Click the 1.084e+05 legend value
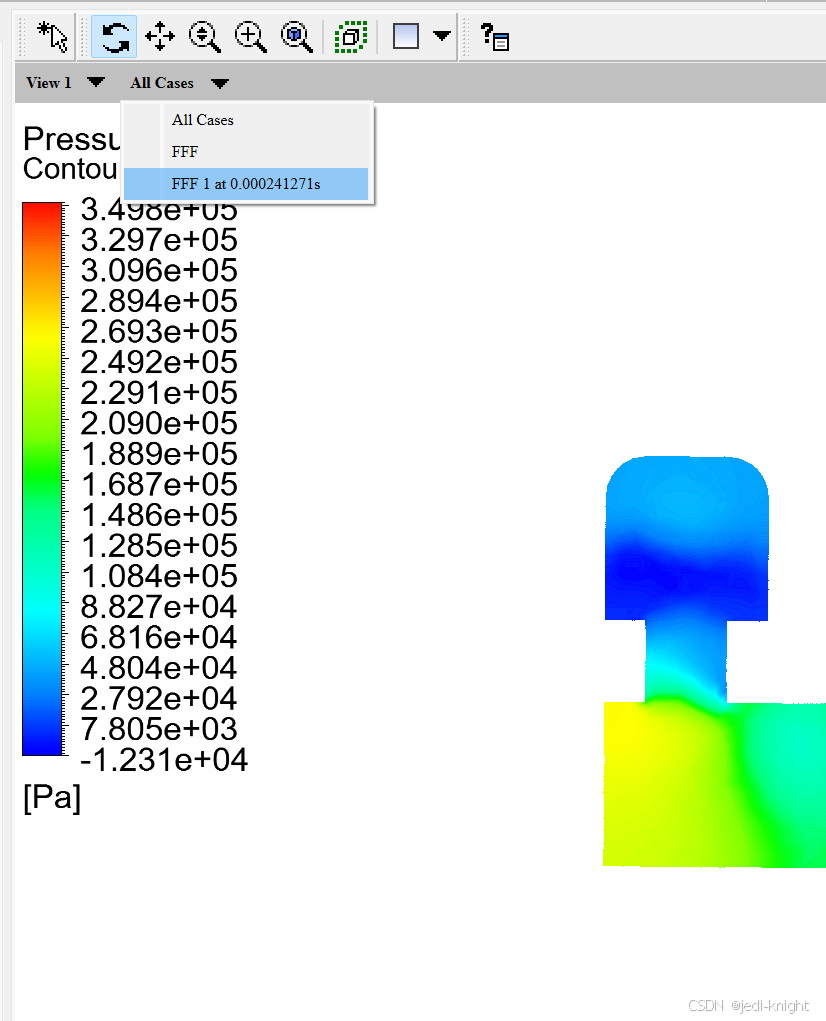826x1021 pixels. coord(159,576)
